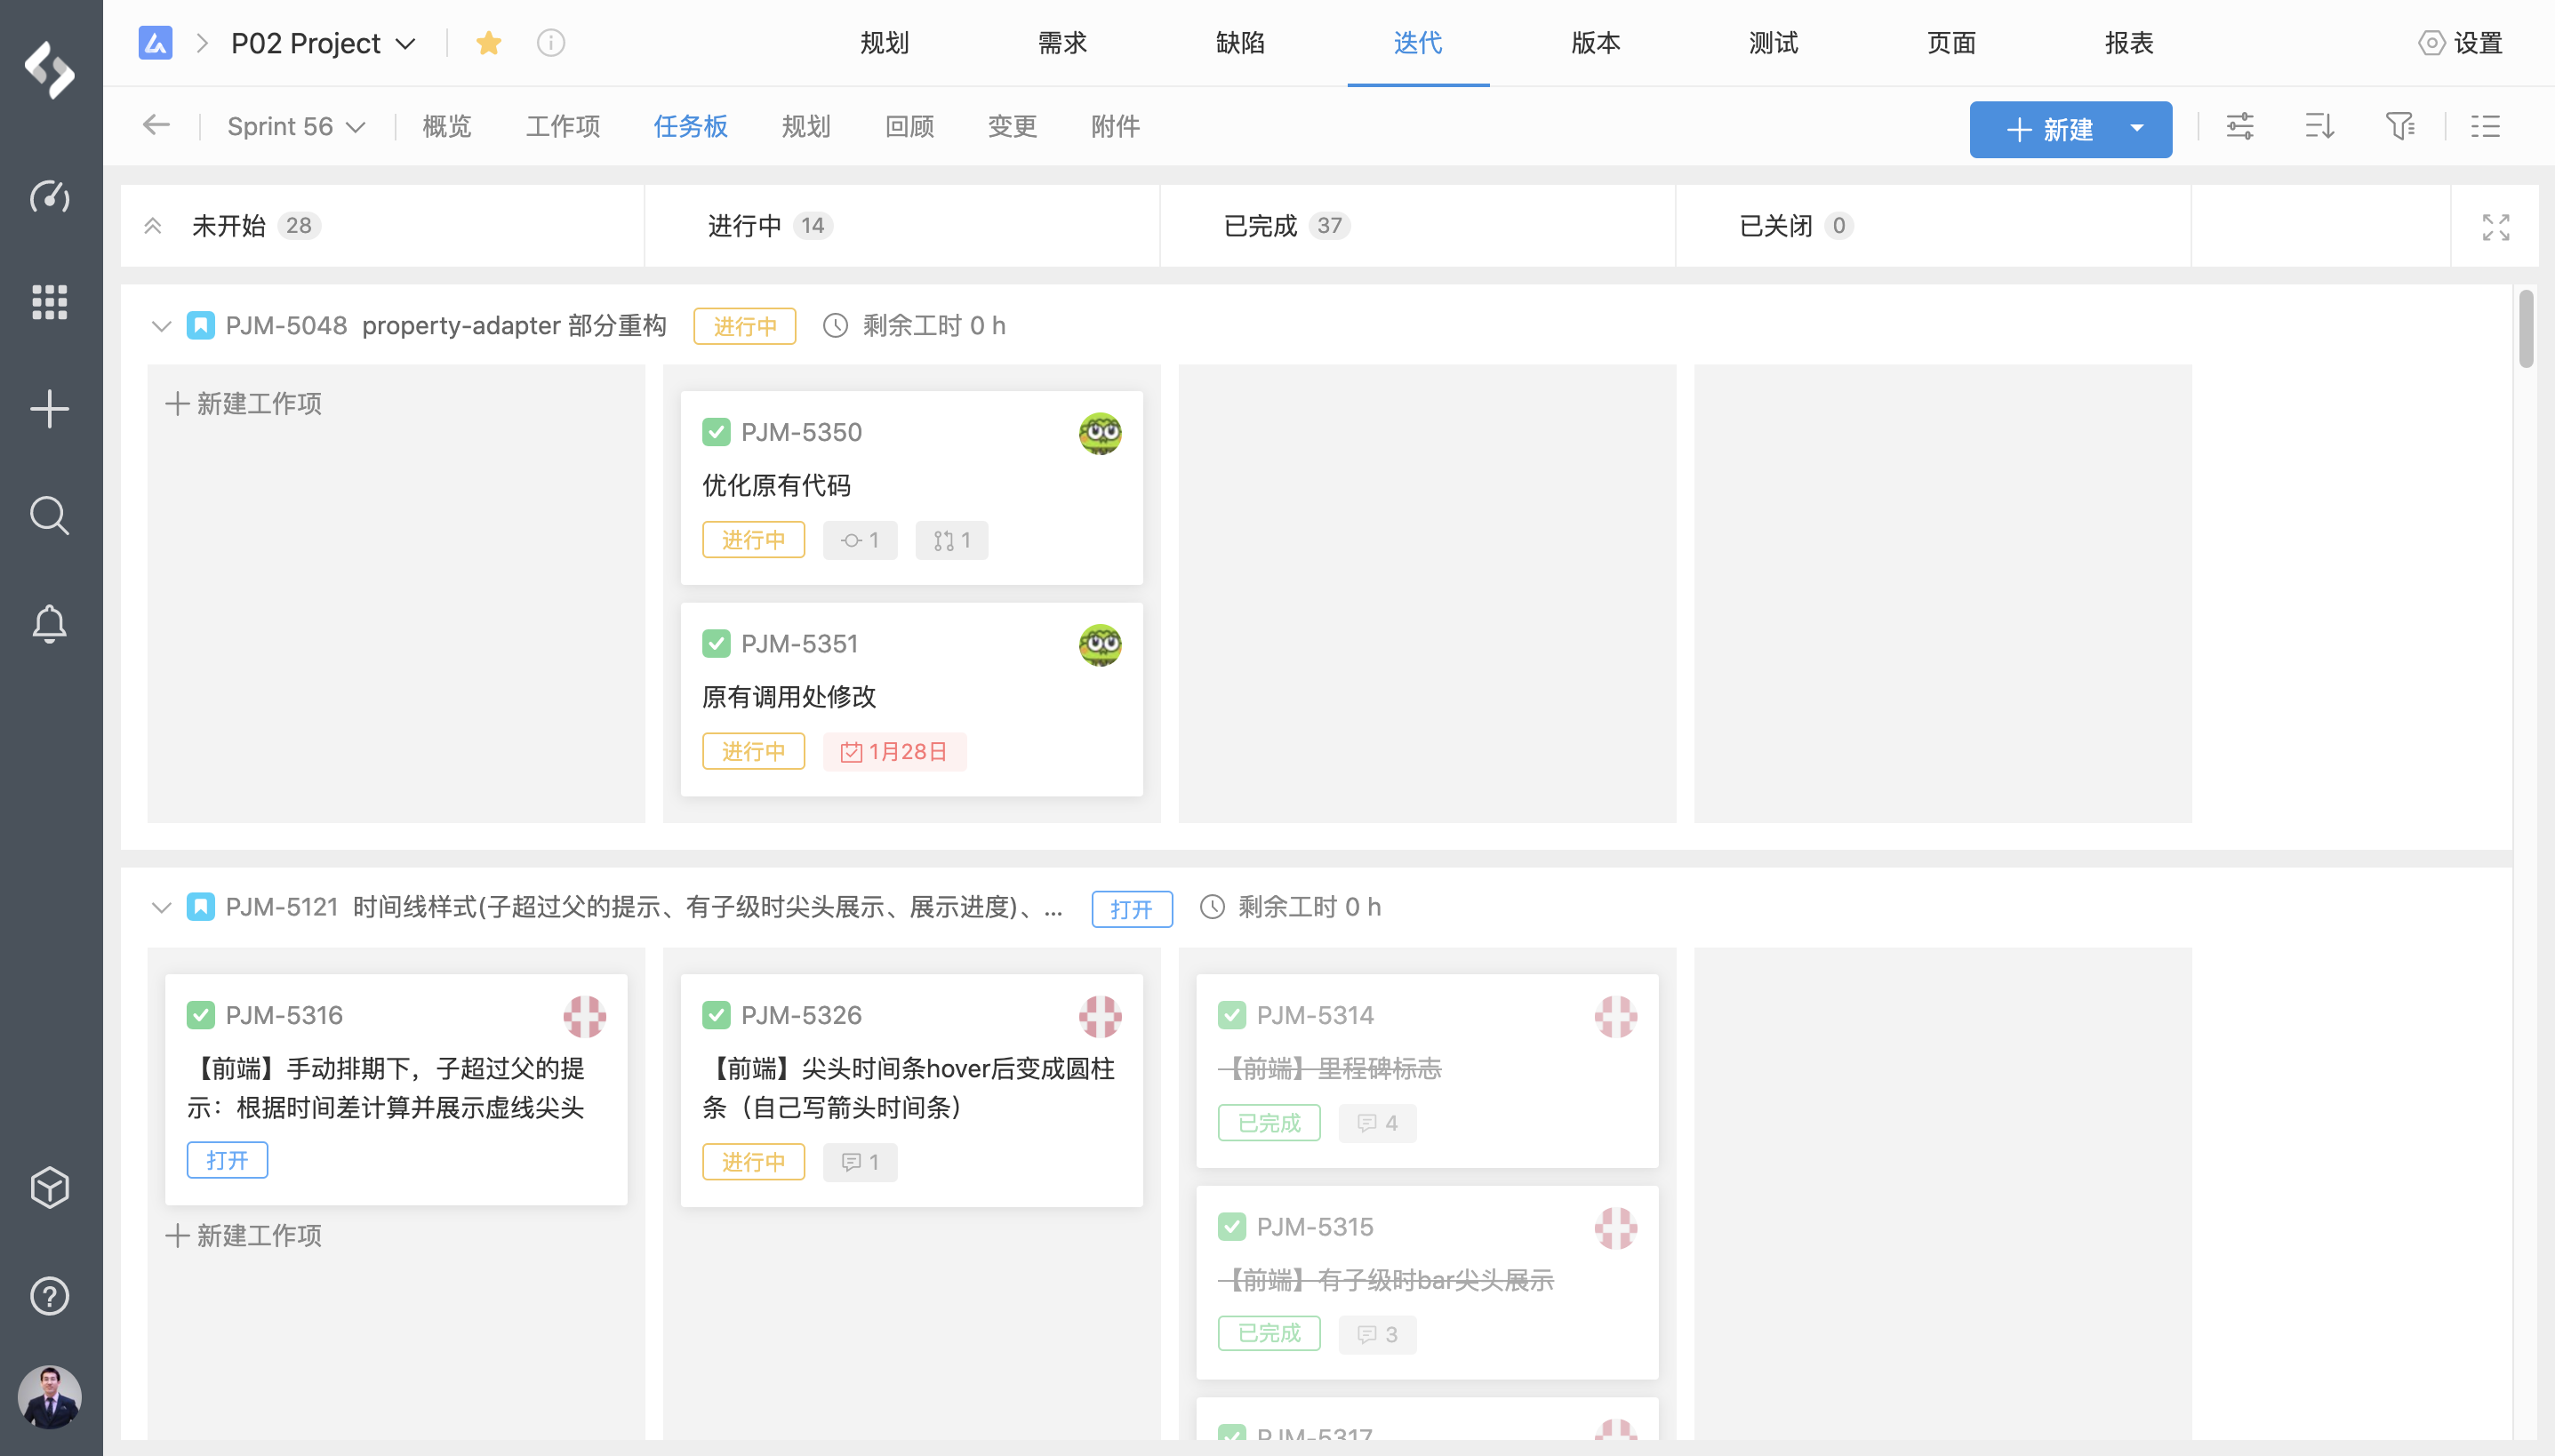Open the project info icon
Image resolution: width=2555 pixels, height=1456 pixels.
551,43
